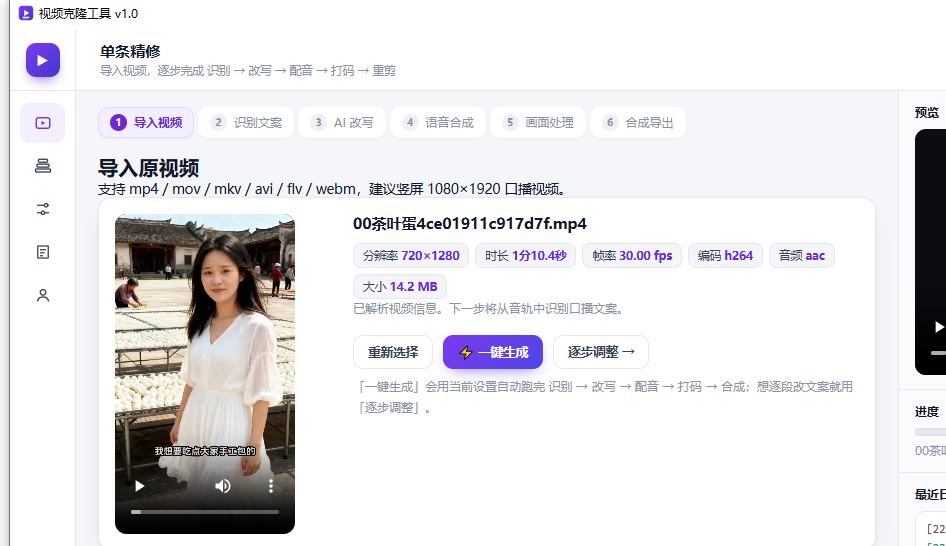Click the 音频 aac tag
Viewport: 946px width, 546px height.
click(802, 256)
